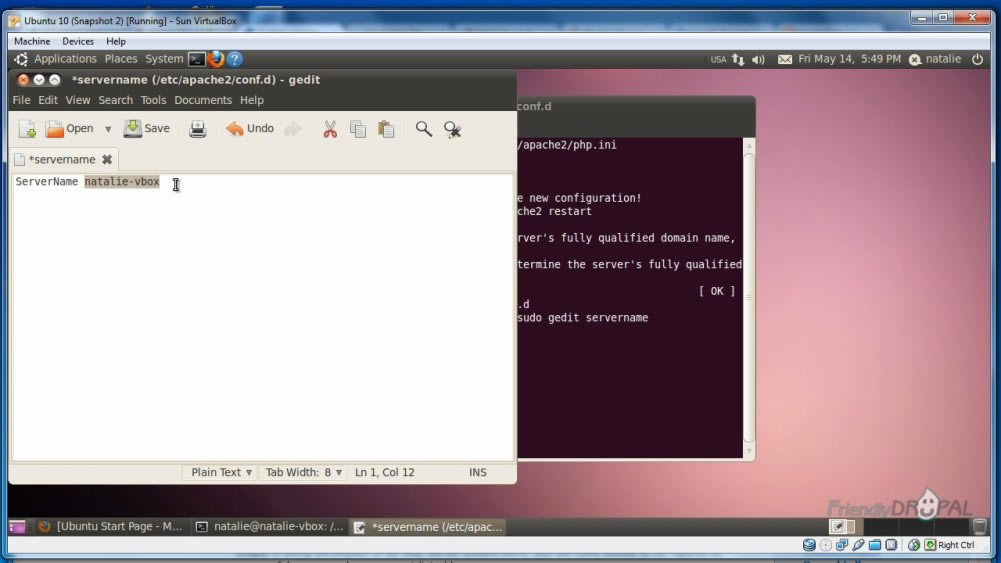This screenshot has height=563, width=1001.
Task: Click the network connection icon
Action: (738, 59)
